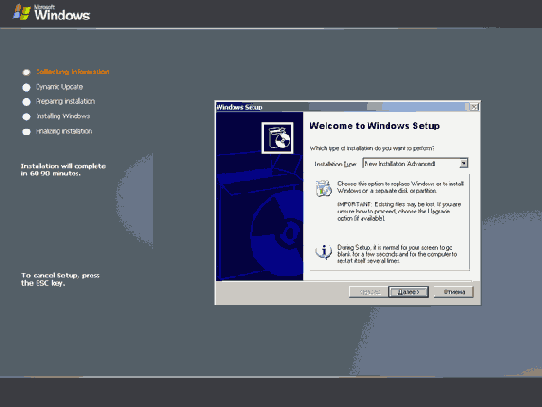
Task: Click the 'Collecting information' step text
Action: (73, 72)
